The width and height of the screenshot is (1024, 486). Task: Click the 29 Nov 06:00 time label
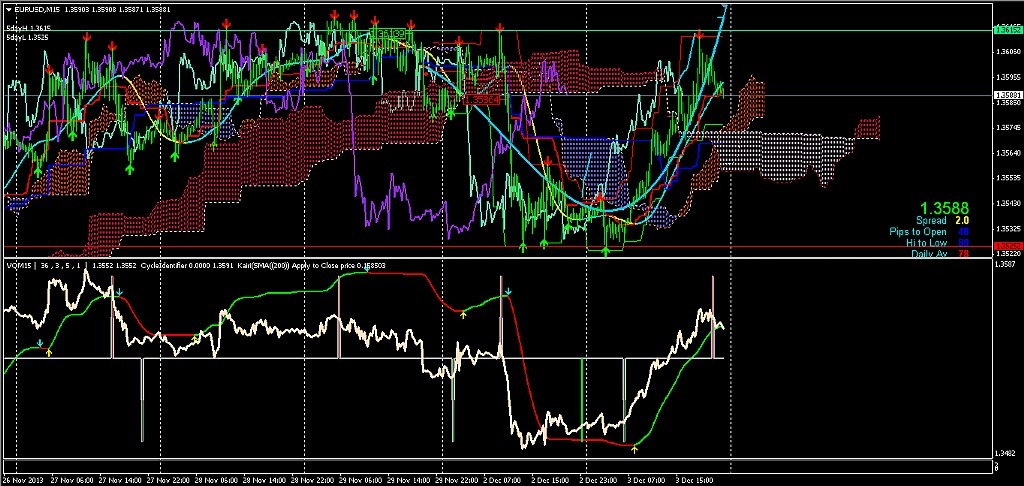[362, 479]
